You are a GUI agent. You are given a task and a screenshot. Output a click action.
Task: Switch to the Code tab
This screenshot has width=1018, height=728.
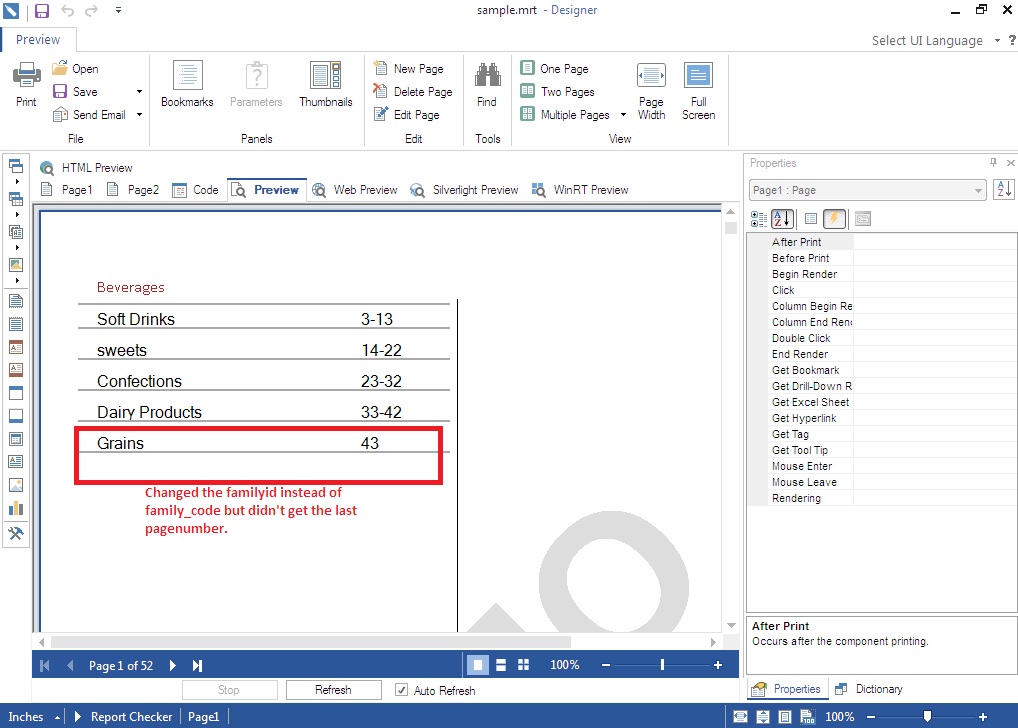click(x=195, y=190)
